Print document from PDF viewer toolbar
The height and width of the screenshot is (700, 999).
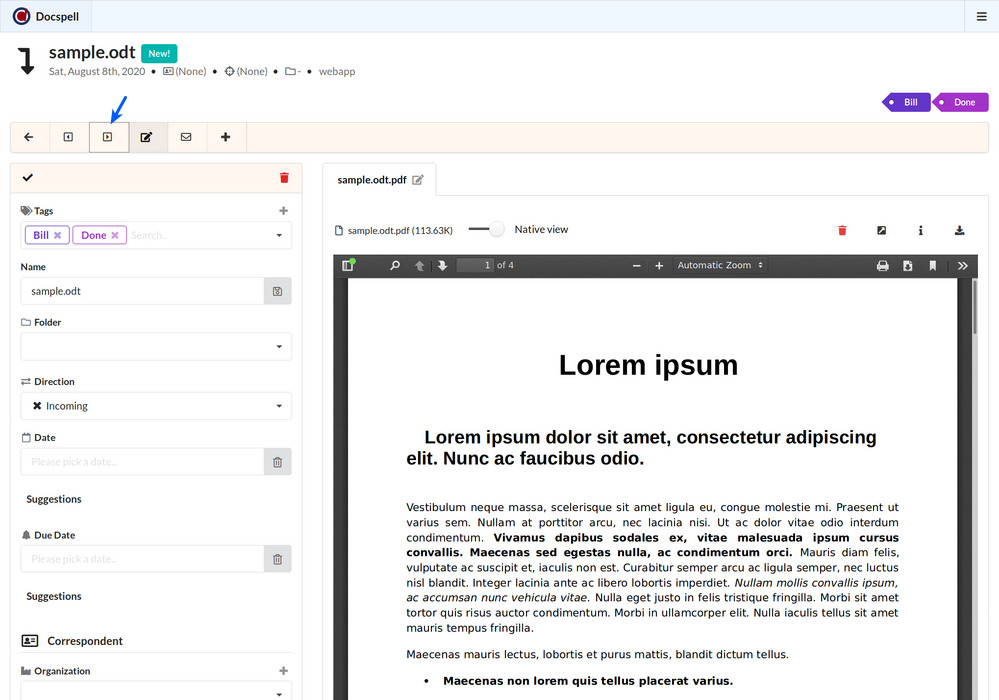coord(882,266)
